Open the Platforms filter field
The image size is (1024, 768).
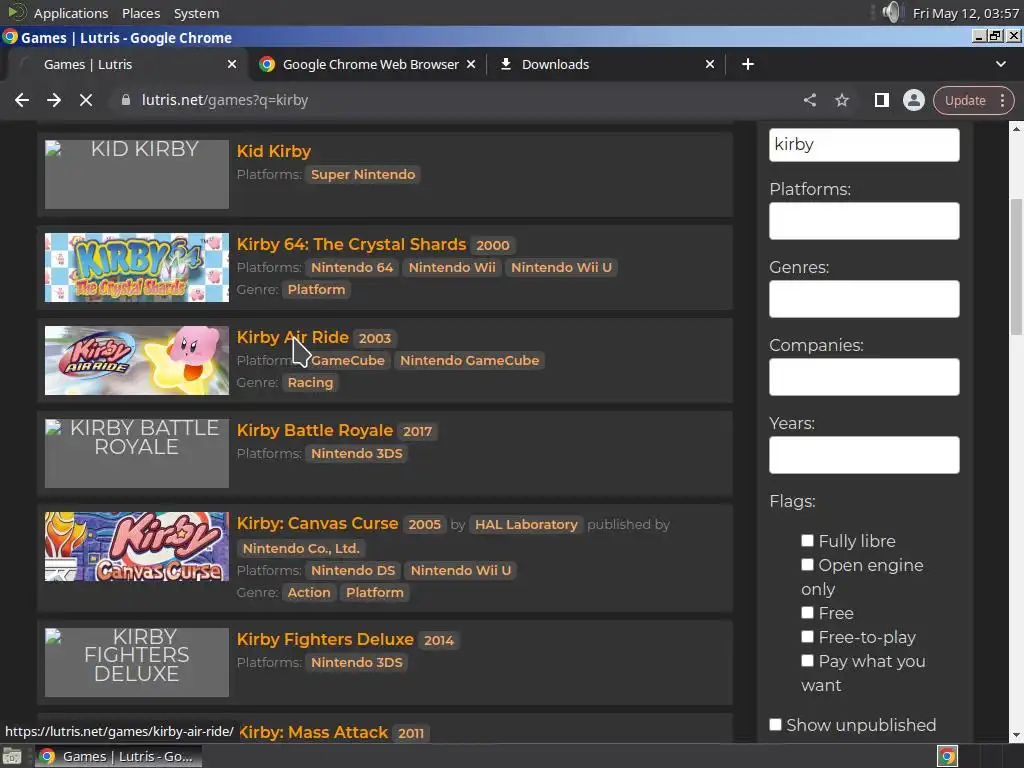tap(864, 221)
